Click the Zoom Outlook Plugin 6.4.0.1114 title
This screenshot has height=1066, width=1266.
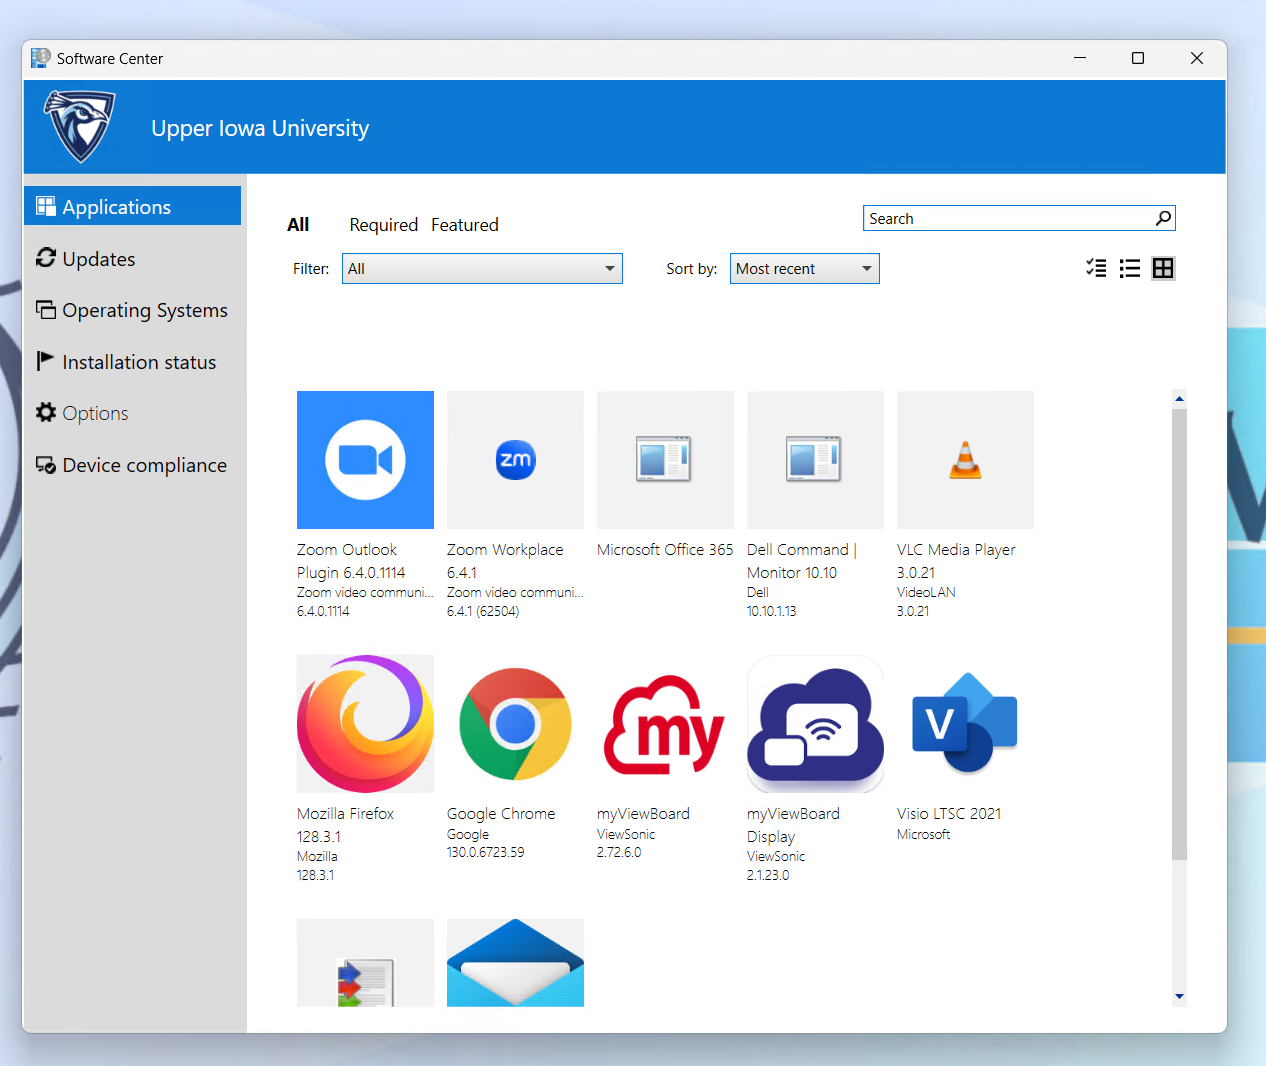tap(351, 561)
